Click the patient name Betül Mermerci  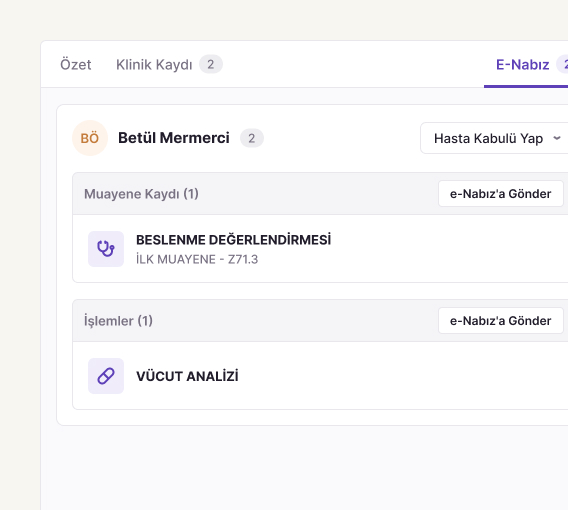(174, 138)
